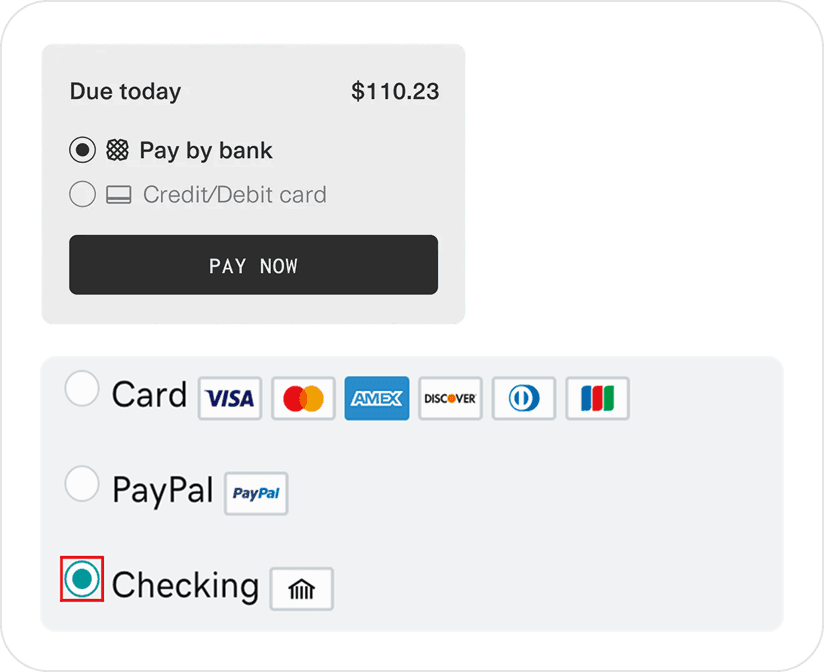The image size is (824, 672).
Task: Select the Card payment radio button
Action: (82, 389)
